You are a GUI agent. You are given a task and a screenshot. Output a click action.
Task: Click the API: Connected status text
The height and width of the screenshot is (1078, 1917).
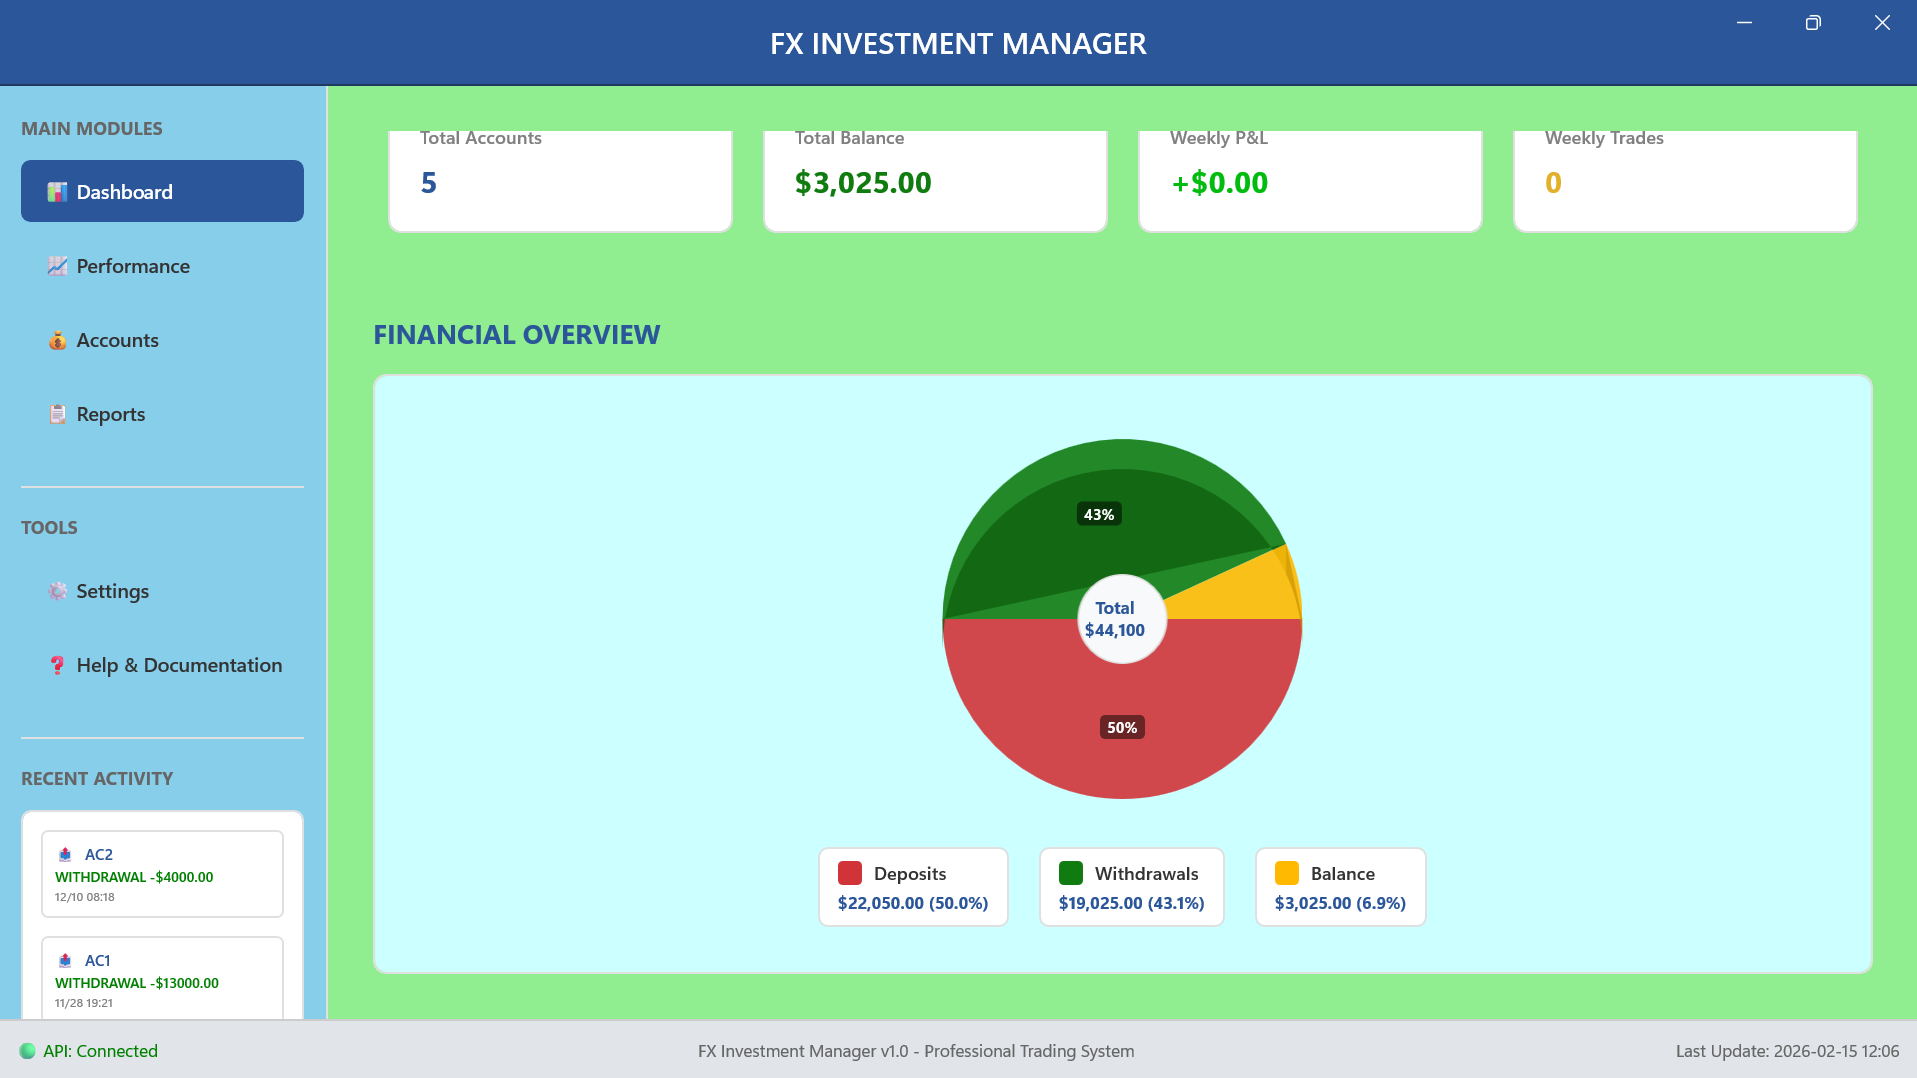(x=100, y=1051)
